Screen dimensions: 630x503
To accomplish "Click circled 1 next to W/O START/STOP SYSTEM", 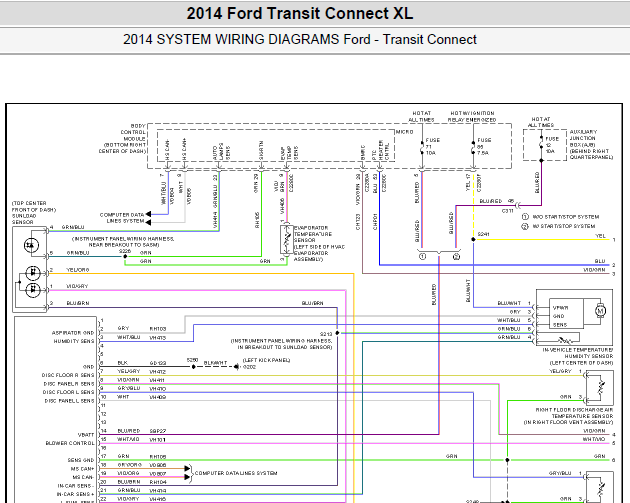I will (525, 217).
